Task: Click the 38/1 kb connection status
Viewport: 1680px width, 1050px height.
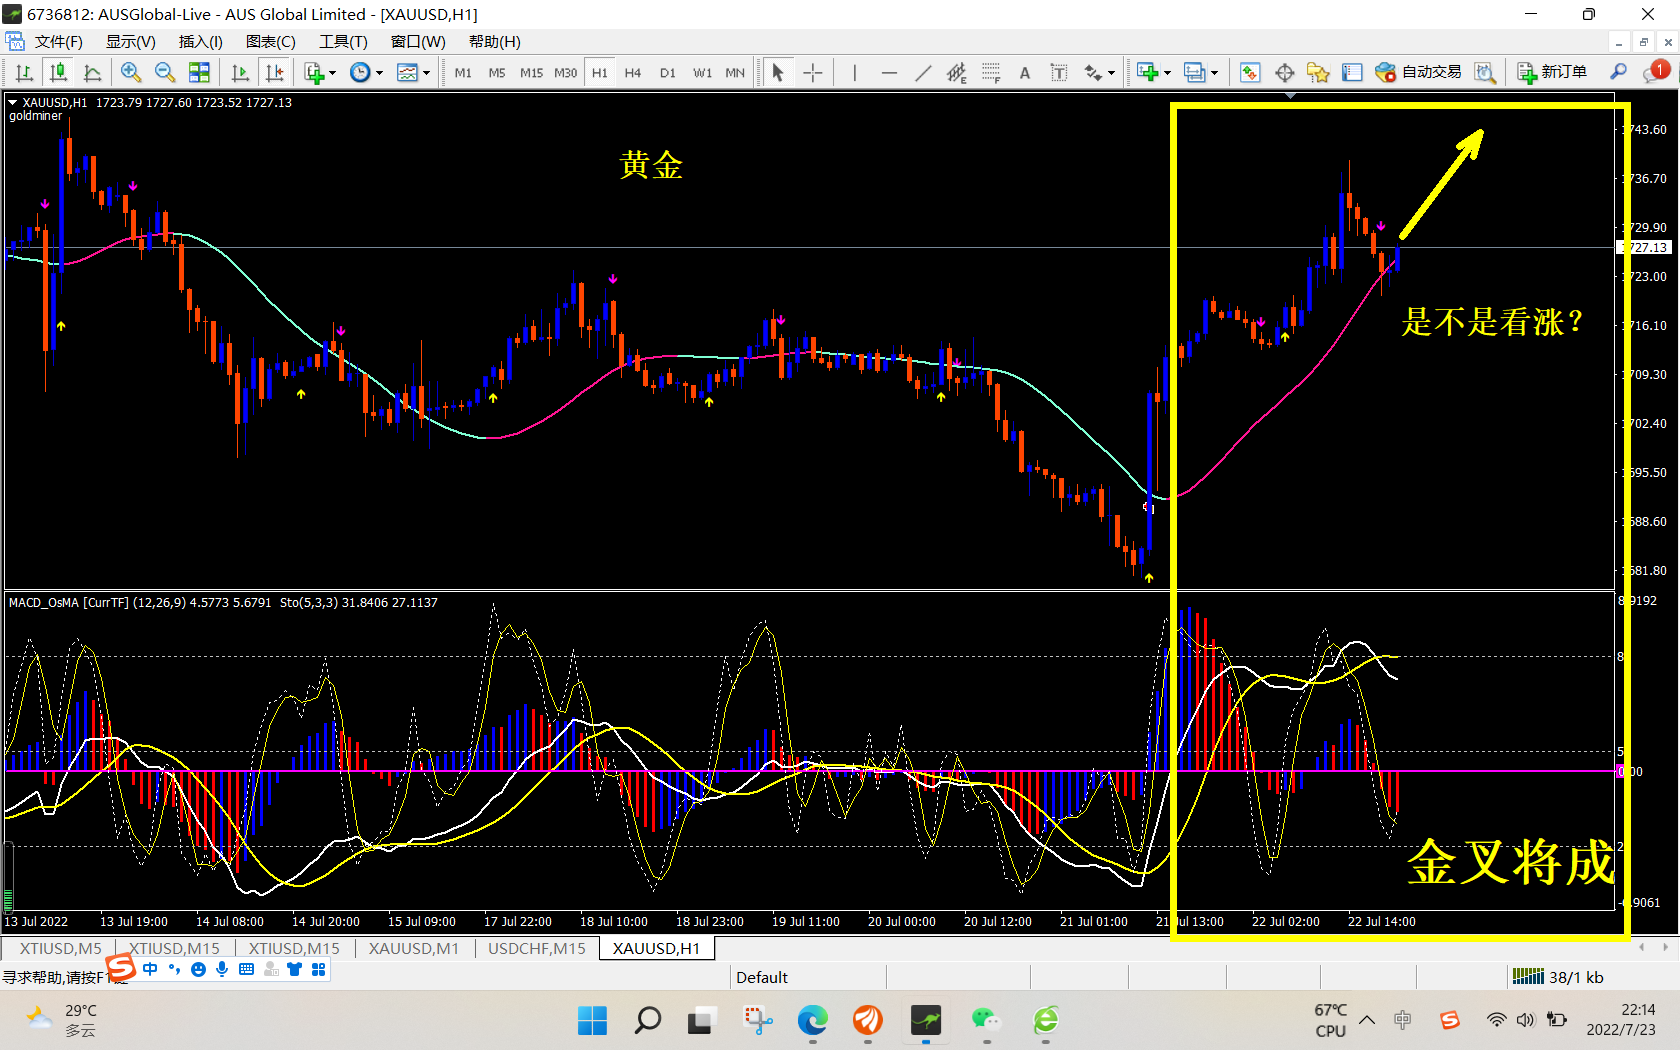Action: [1558, 977]
